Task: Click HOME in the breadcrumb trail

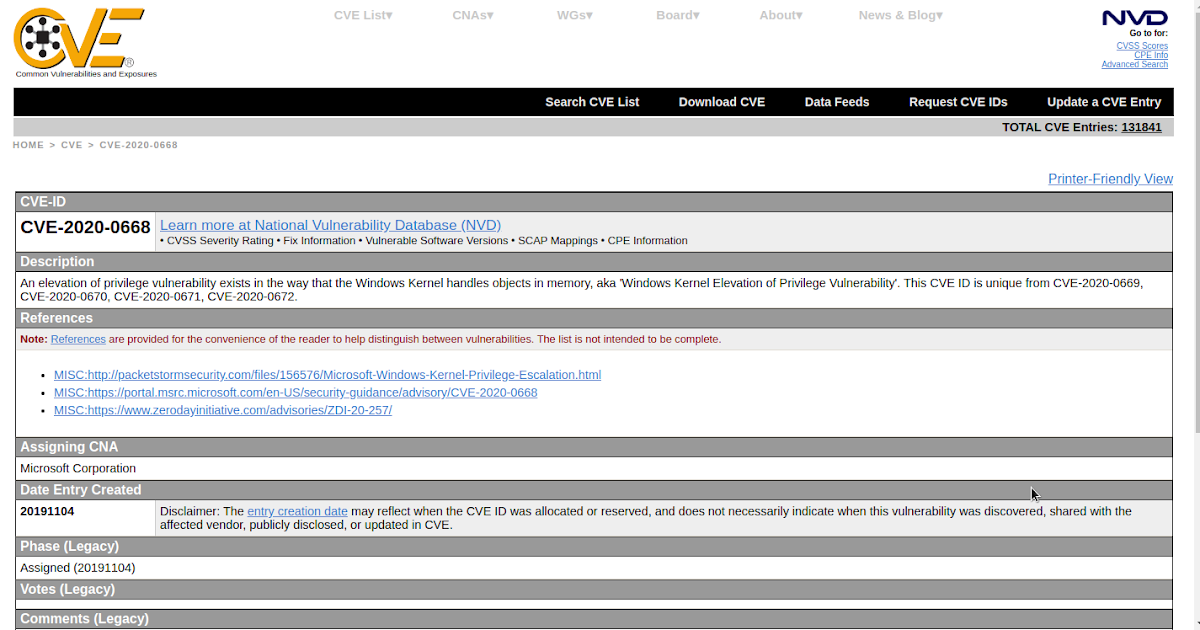Action: tap(28, 144)
